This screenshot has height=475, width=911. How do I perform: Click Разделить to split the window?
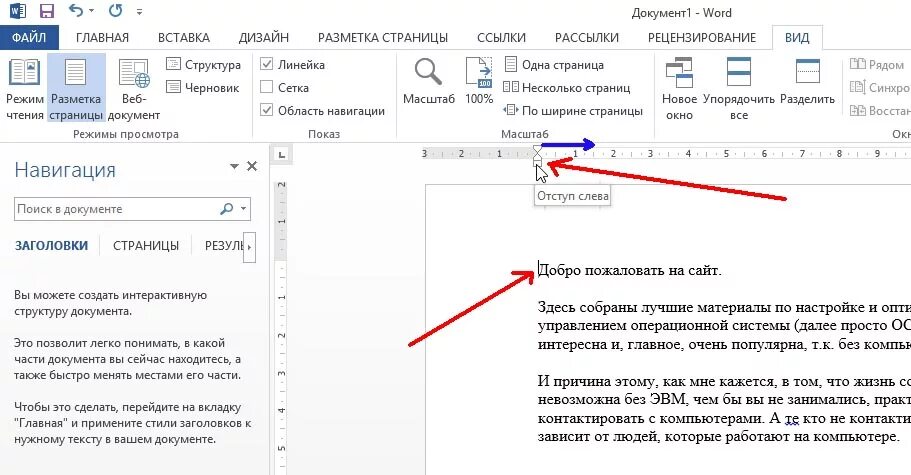807,81
